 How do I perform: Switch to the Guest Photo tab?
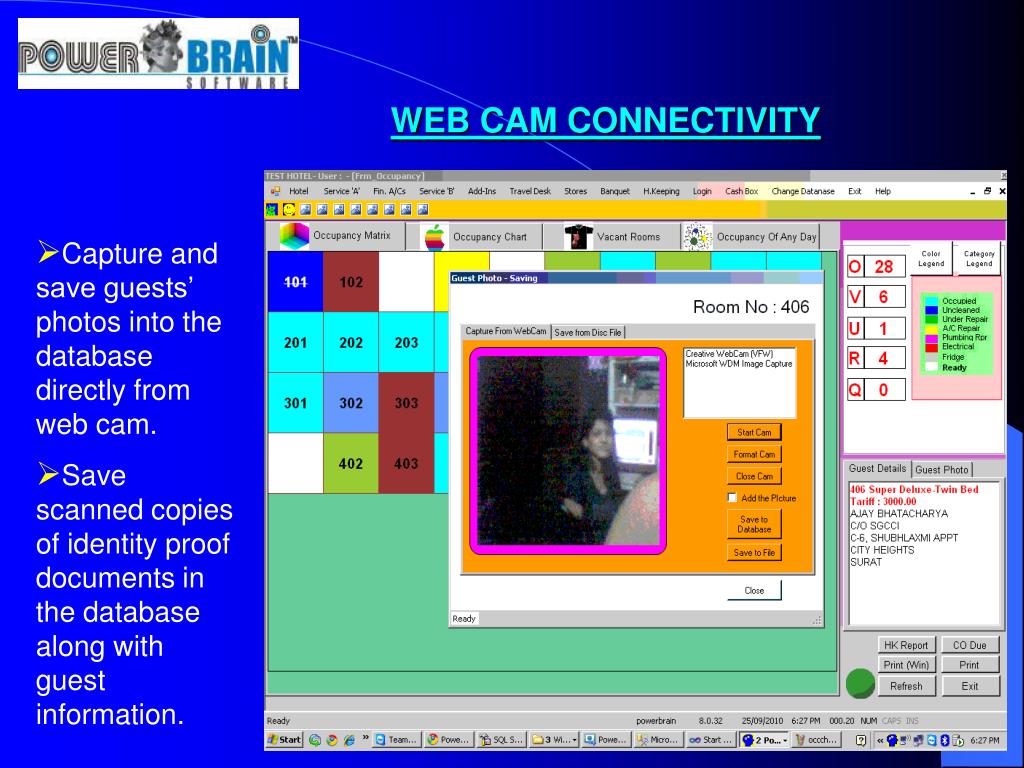[x=942, y=470]
